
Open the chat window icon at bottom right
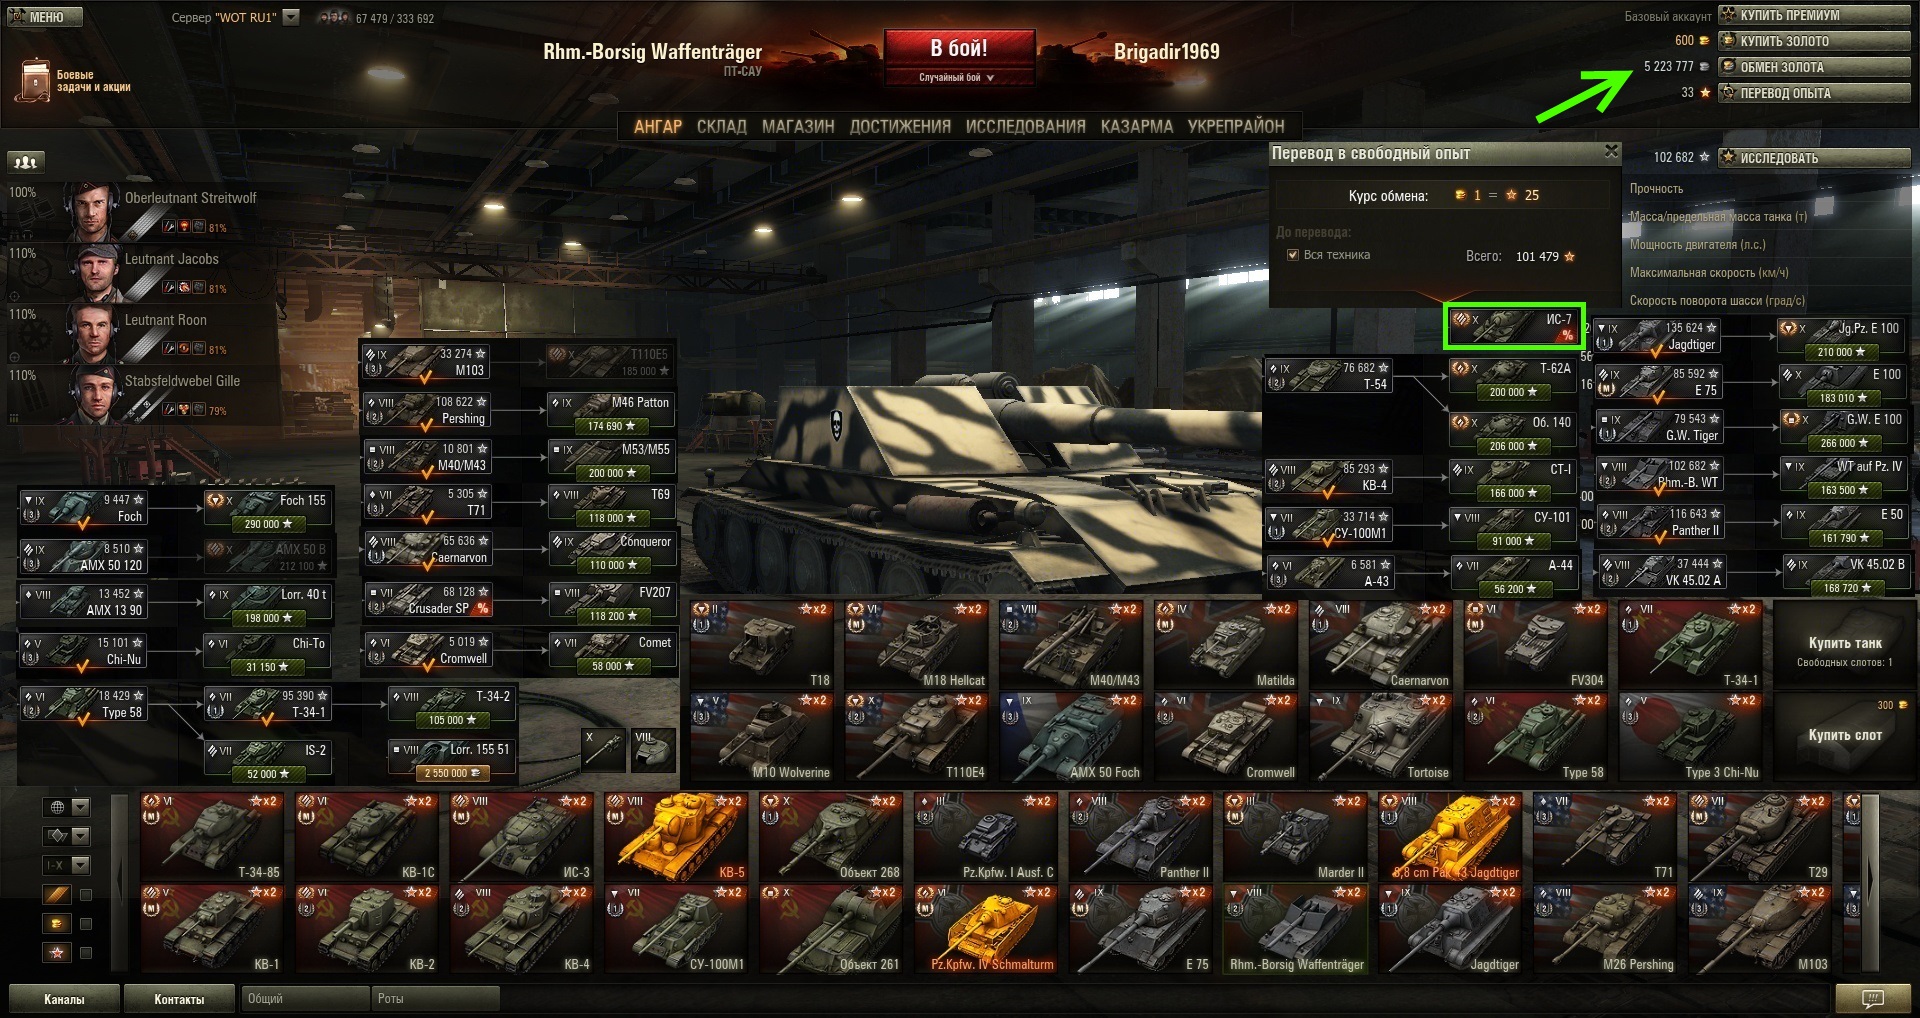(x=1872, y=998)
